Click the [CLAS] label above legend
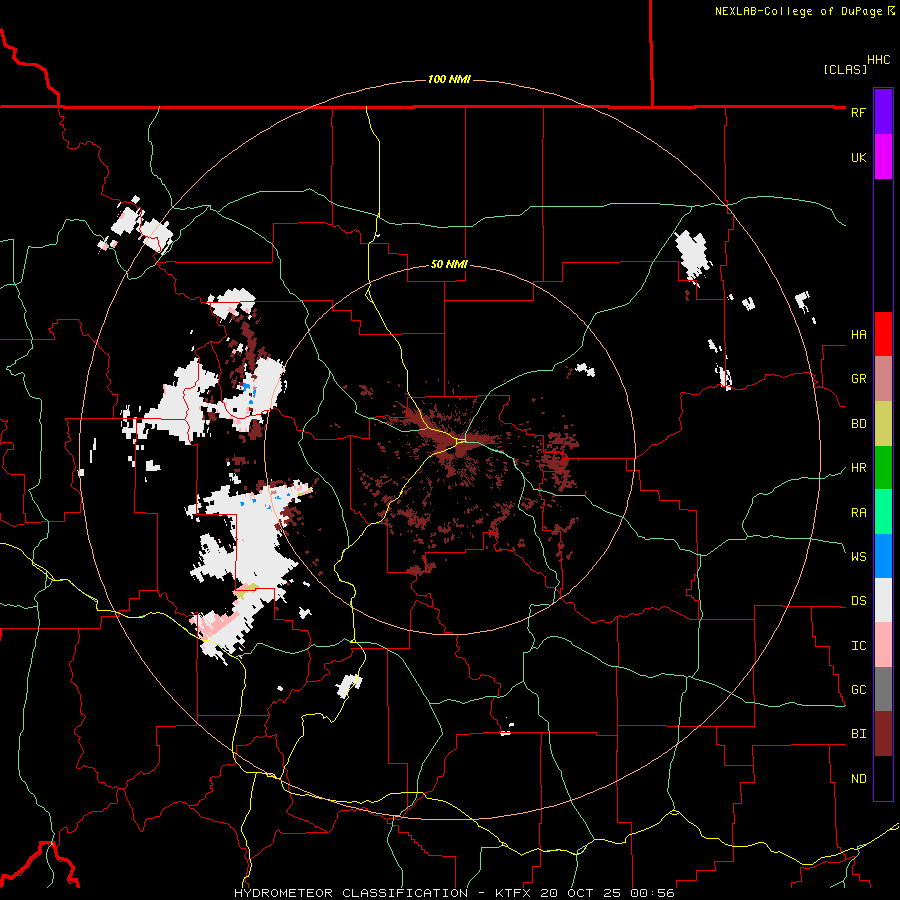This screenshot has height=900, width=900. [845, 69]
